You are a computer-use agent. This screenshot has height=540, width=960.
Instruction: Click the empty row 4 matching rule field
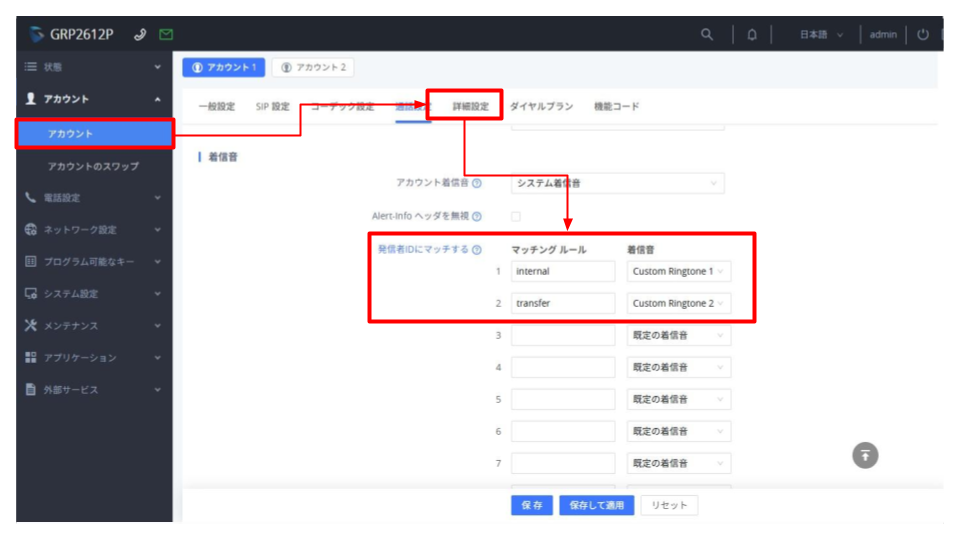point(563,367)
